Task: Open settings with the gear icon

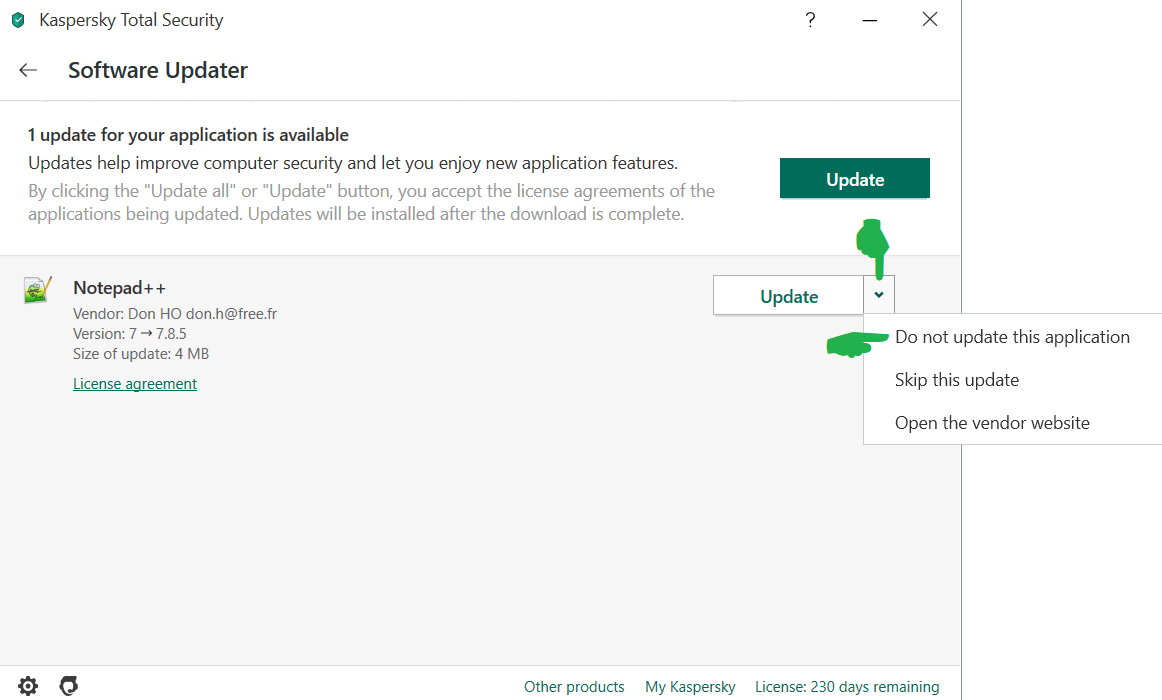Action: (x=28, y=686)
